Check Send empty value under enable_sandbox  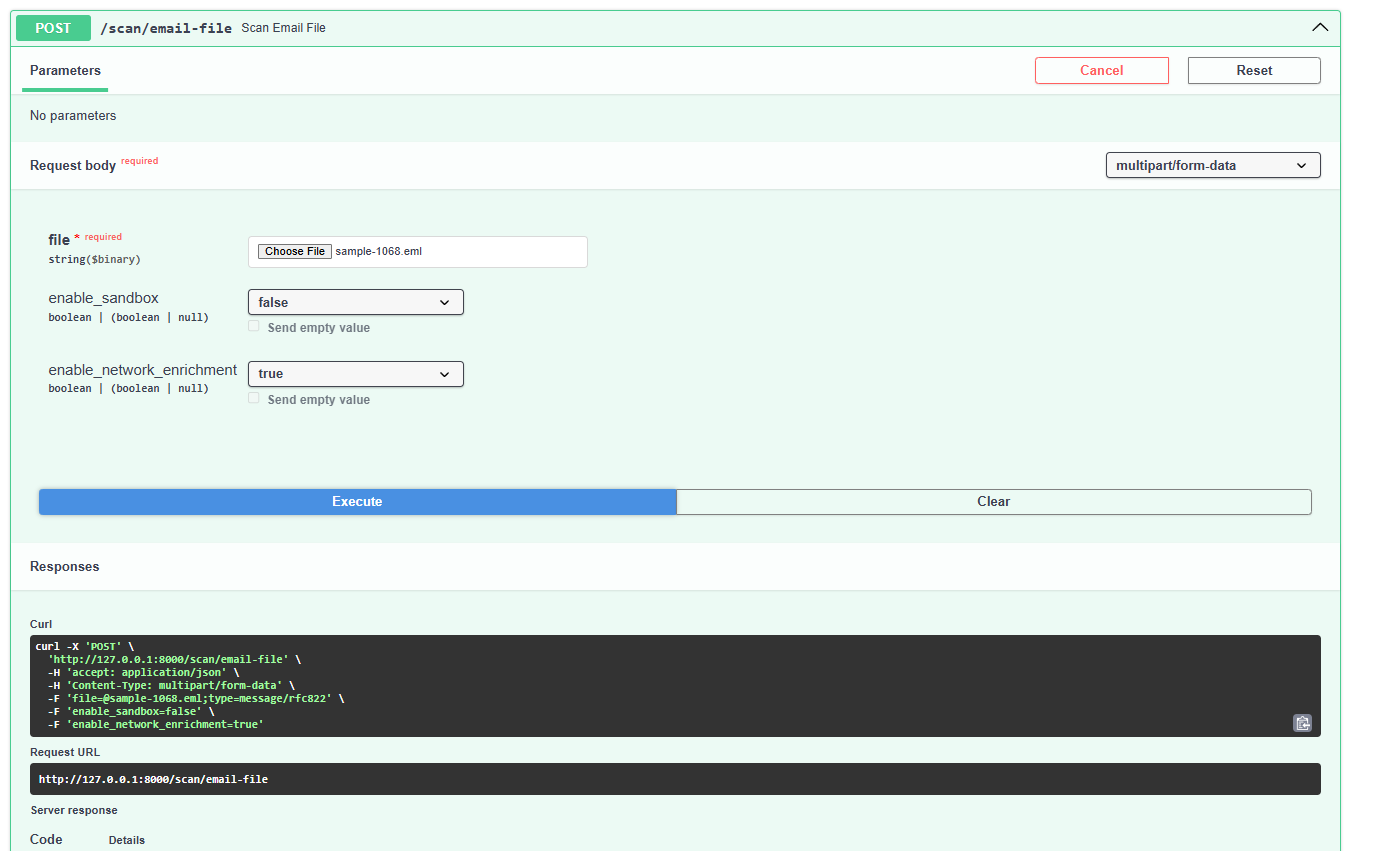(254, 327)
